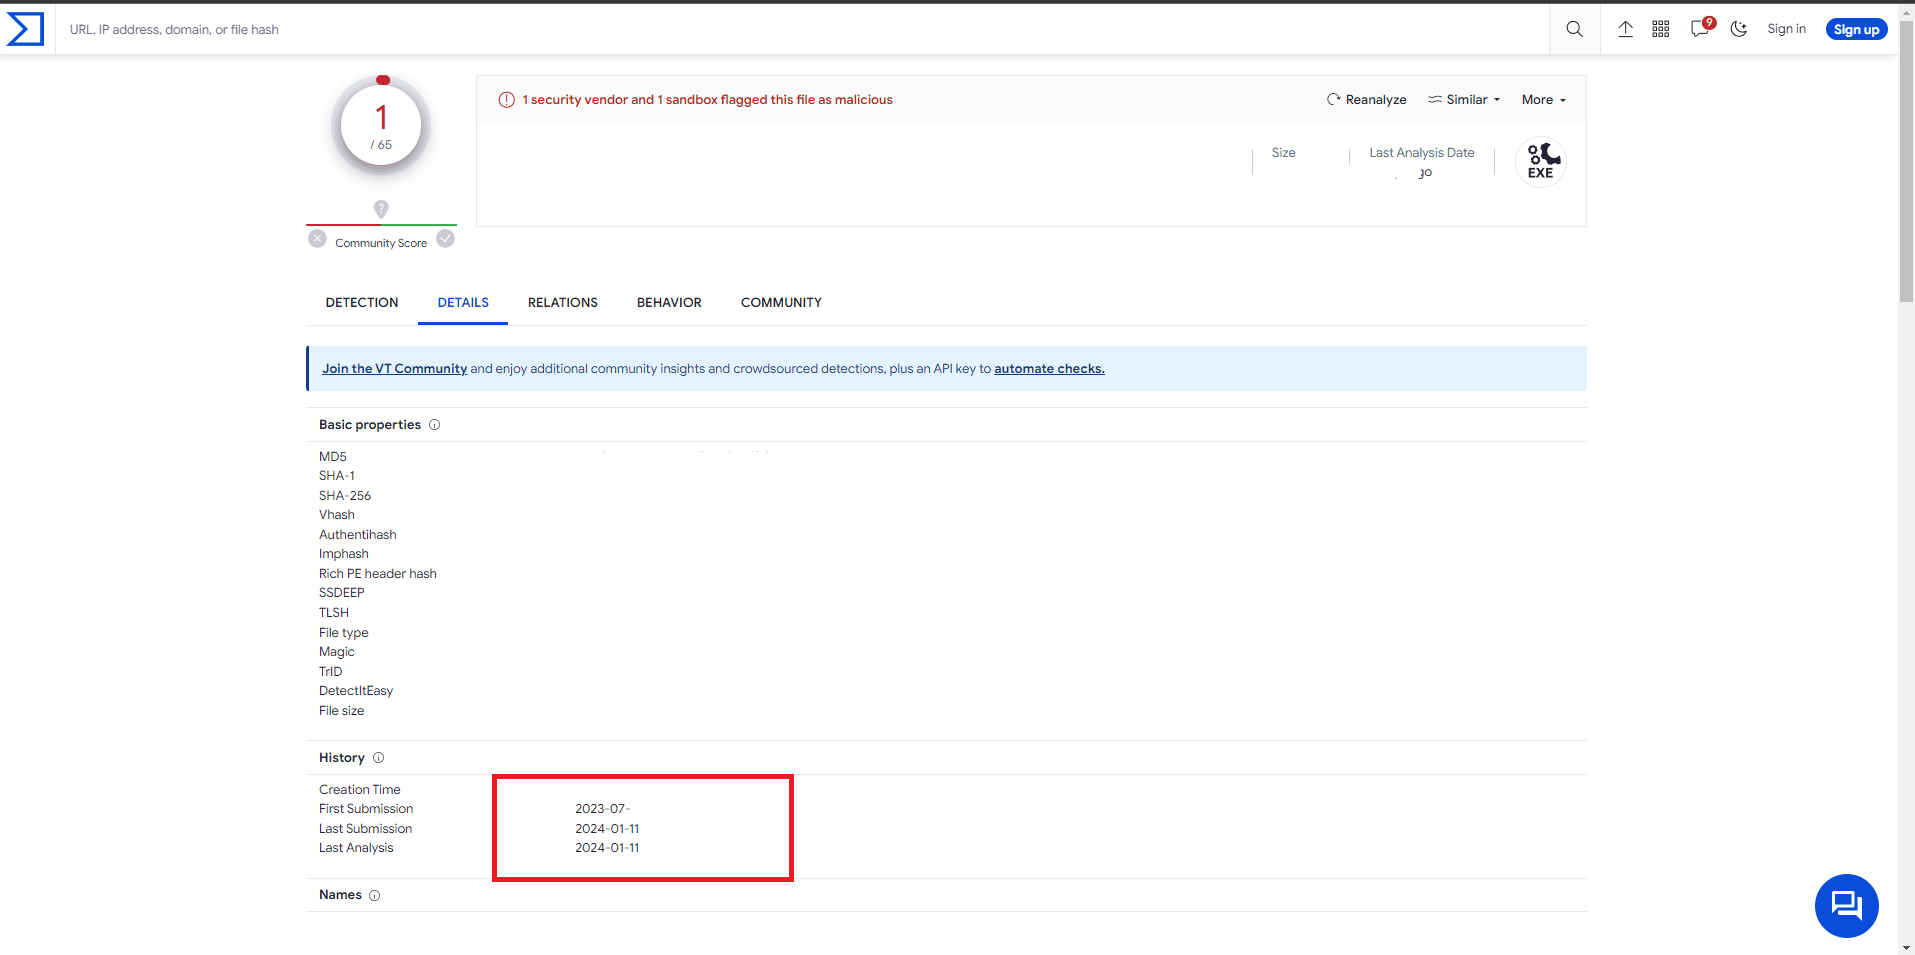
Task: Vote positive on Community Score
Action: (x=445, y=239)
